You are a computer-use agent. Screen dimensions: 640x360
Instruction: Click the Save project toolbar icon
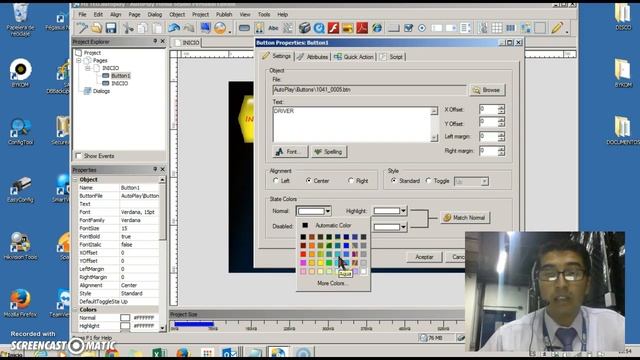[x=111, y=28]
